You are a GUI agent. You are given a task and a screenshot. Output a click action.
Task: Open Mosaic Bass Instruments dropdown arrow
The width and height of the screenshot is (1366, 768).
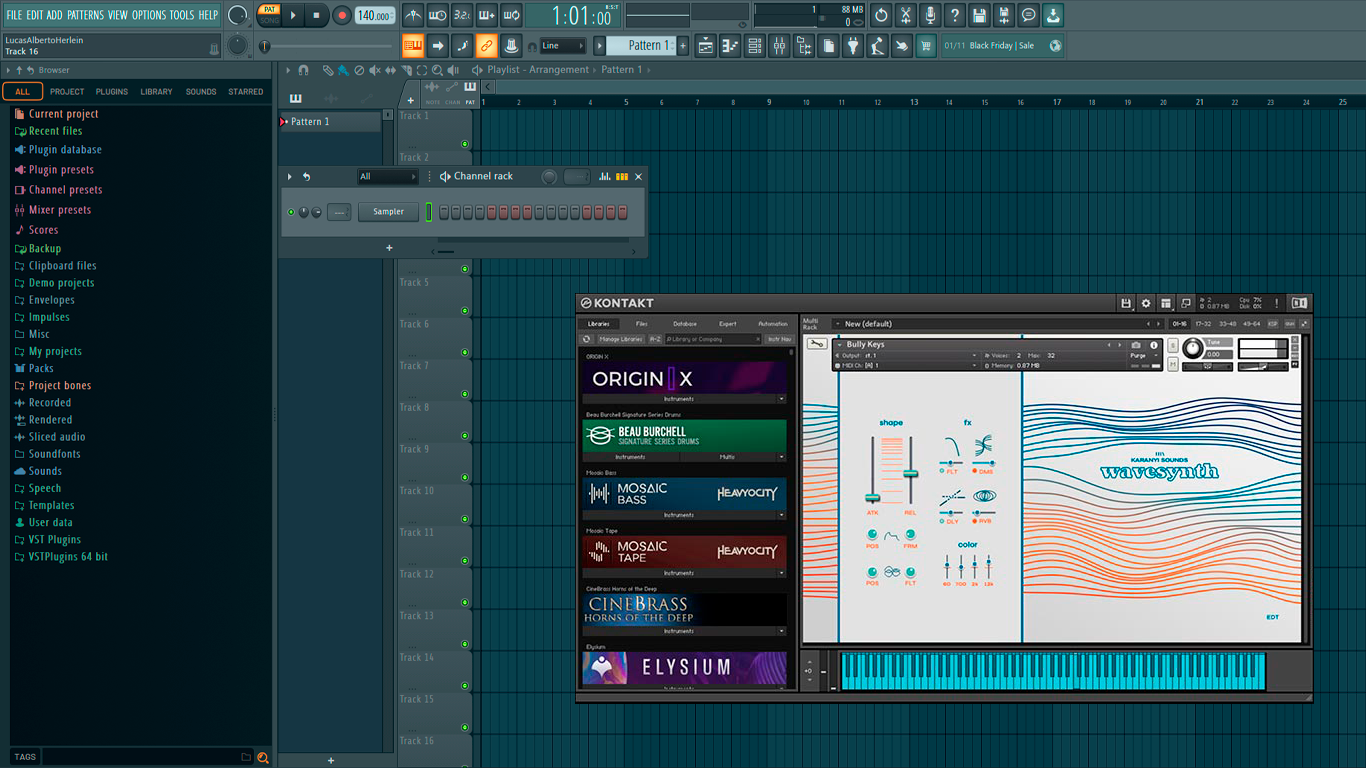782,515
